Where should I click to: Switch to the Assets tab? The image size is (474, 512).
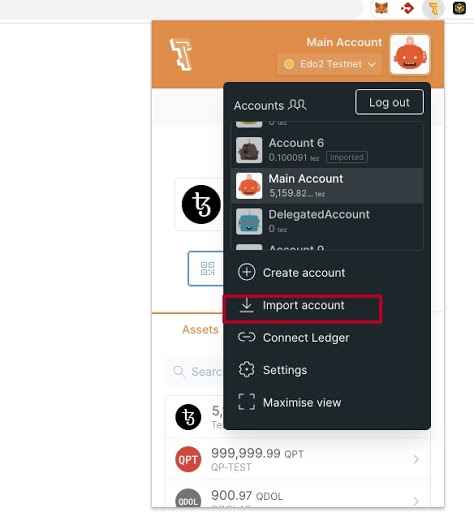coord(200,330)
